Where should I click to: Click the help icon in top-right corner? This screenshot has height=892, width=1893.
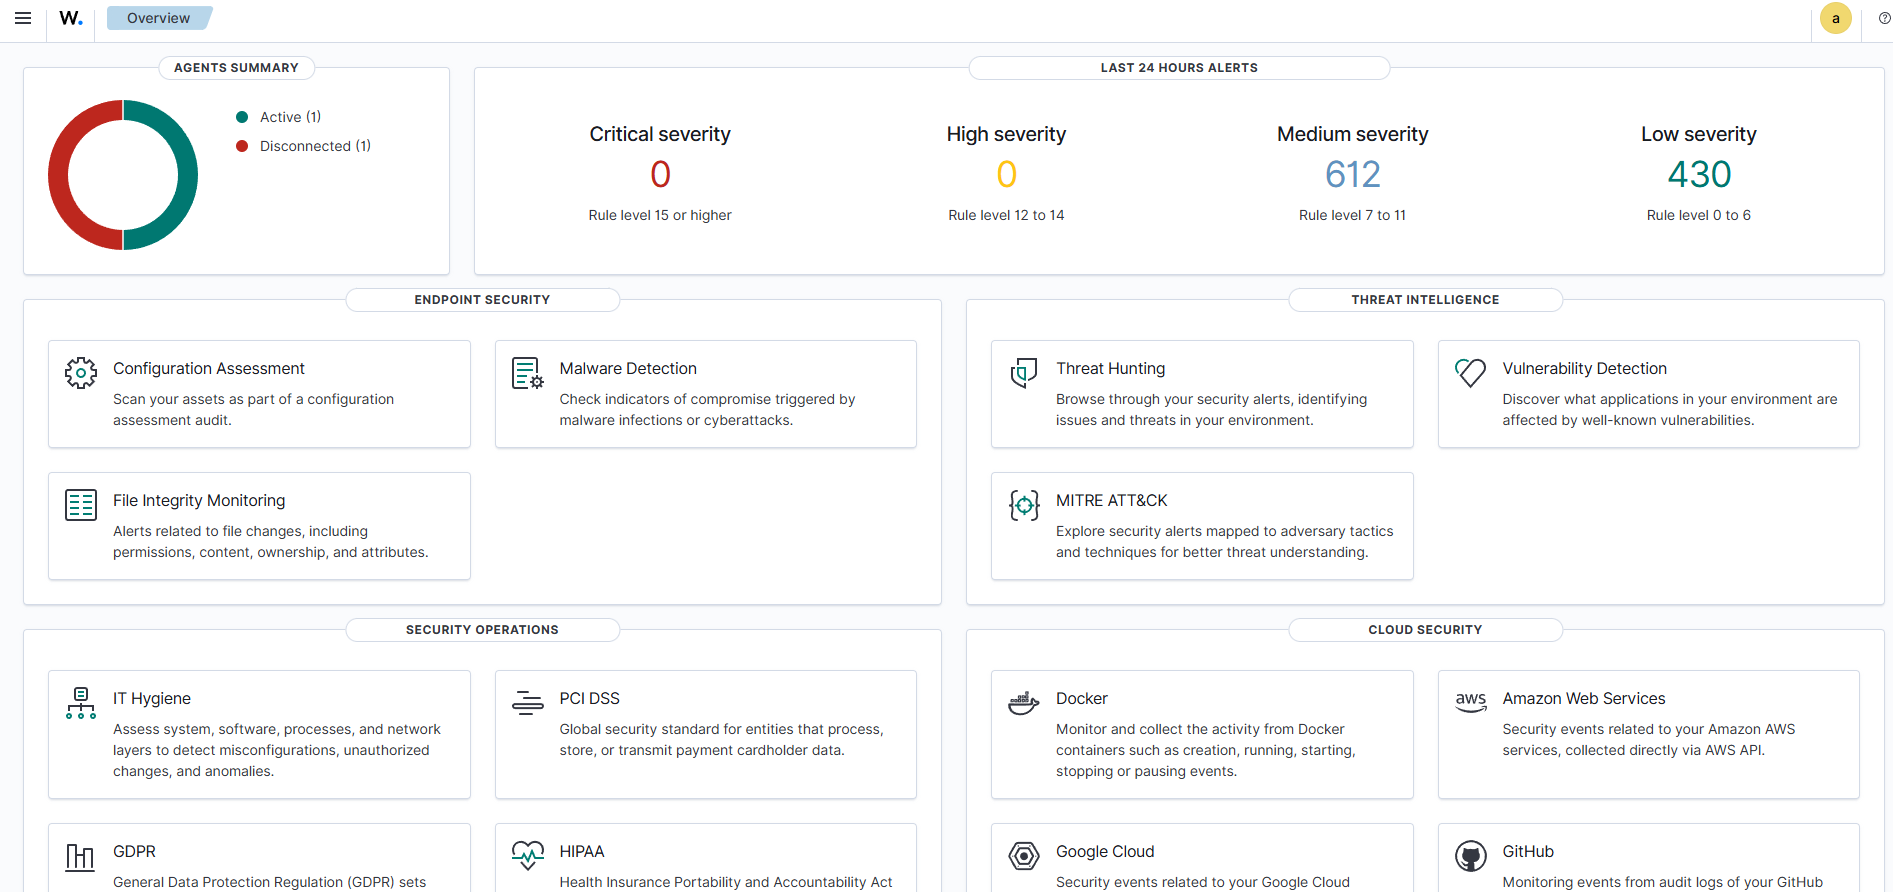click(x=1884, y=18)
